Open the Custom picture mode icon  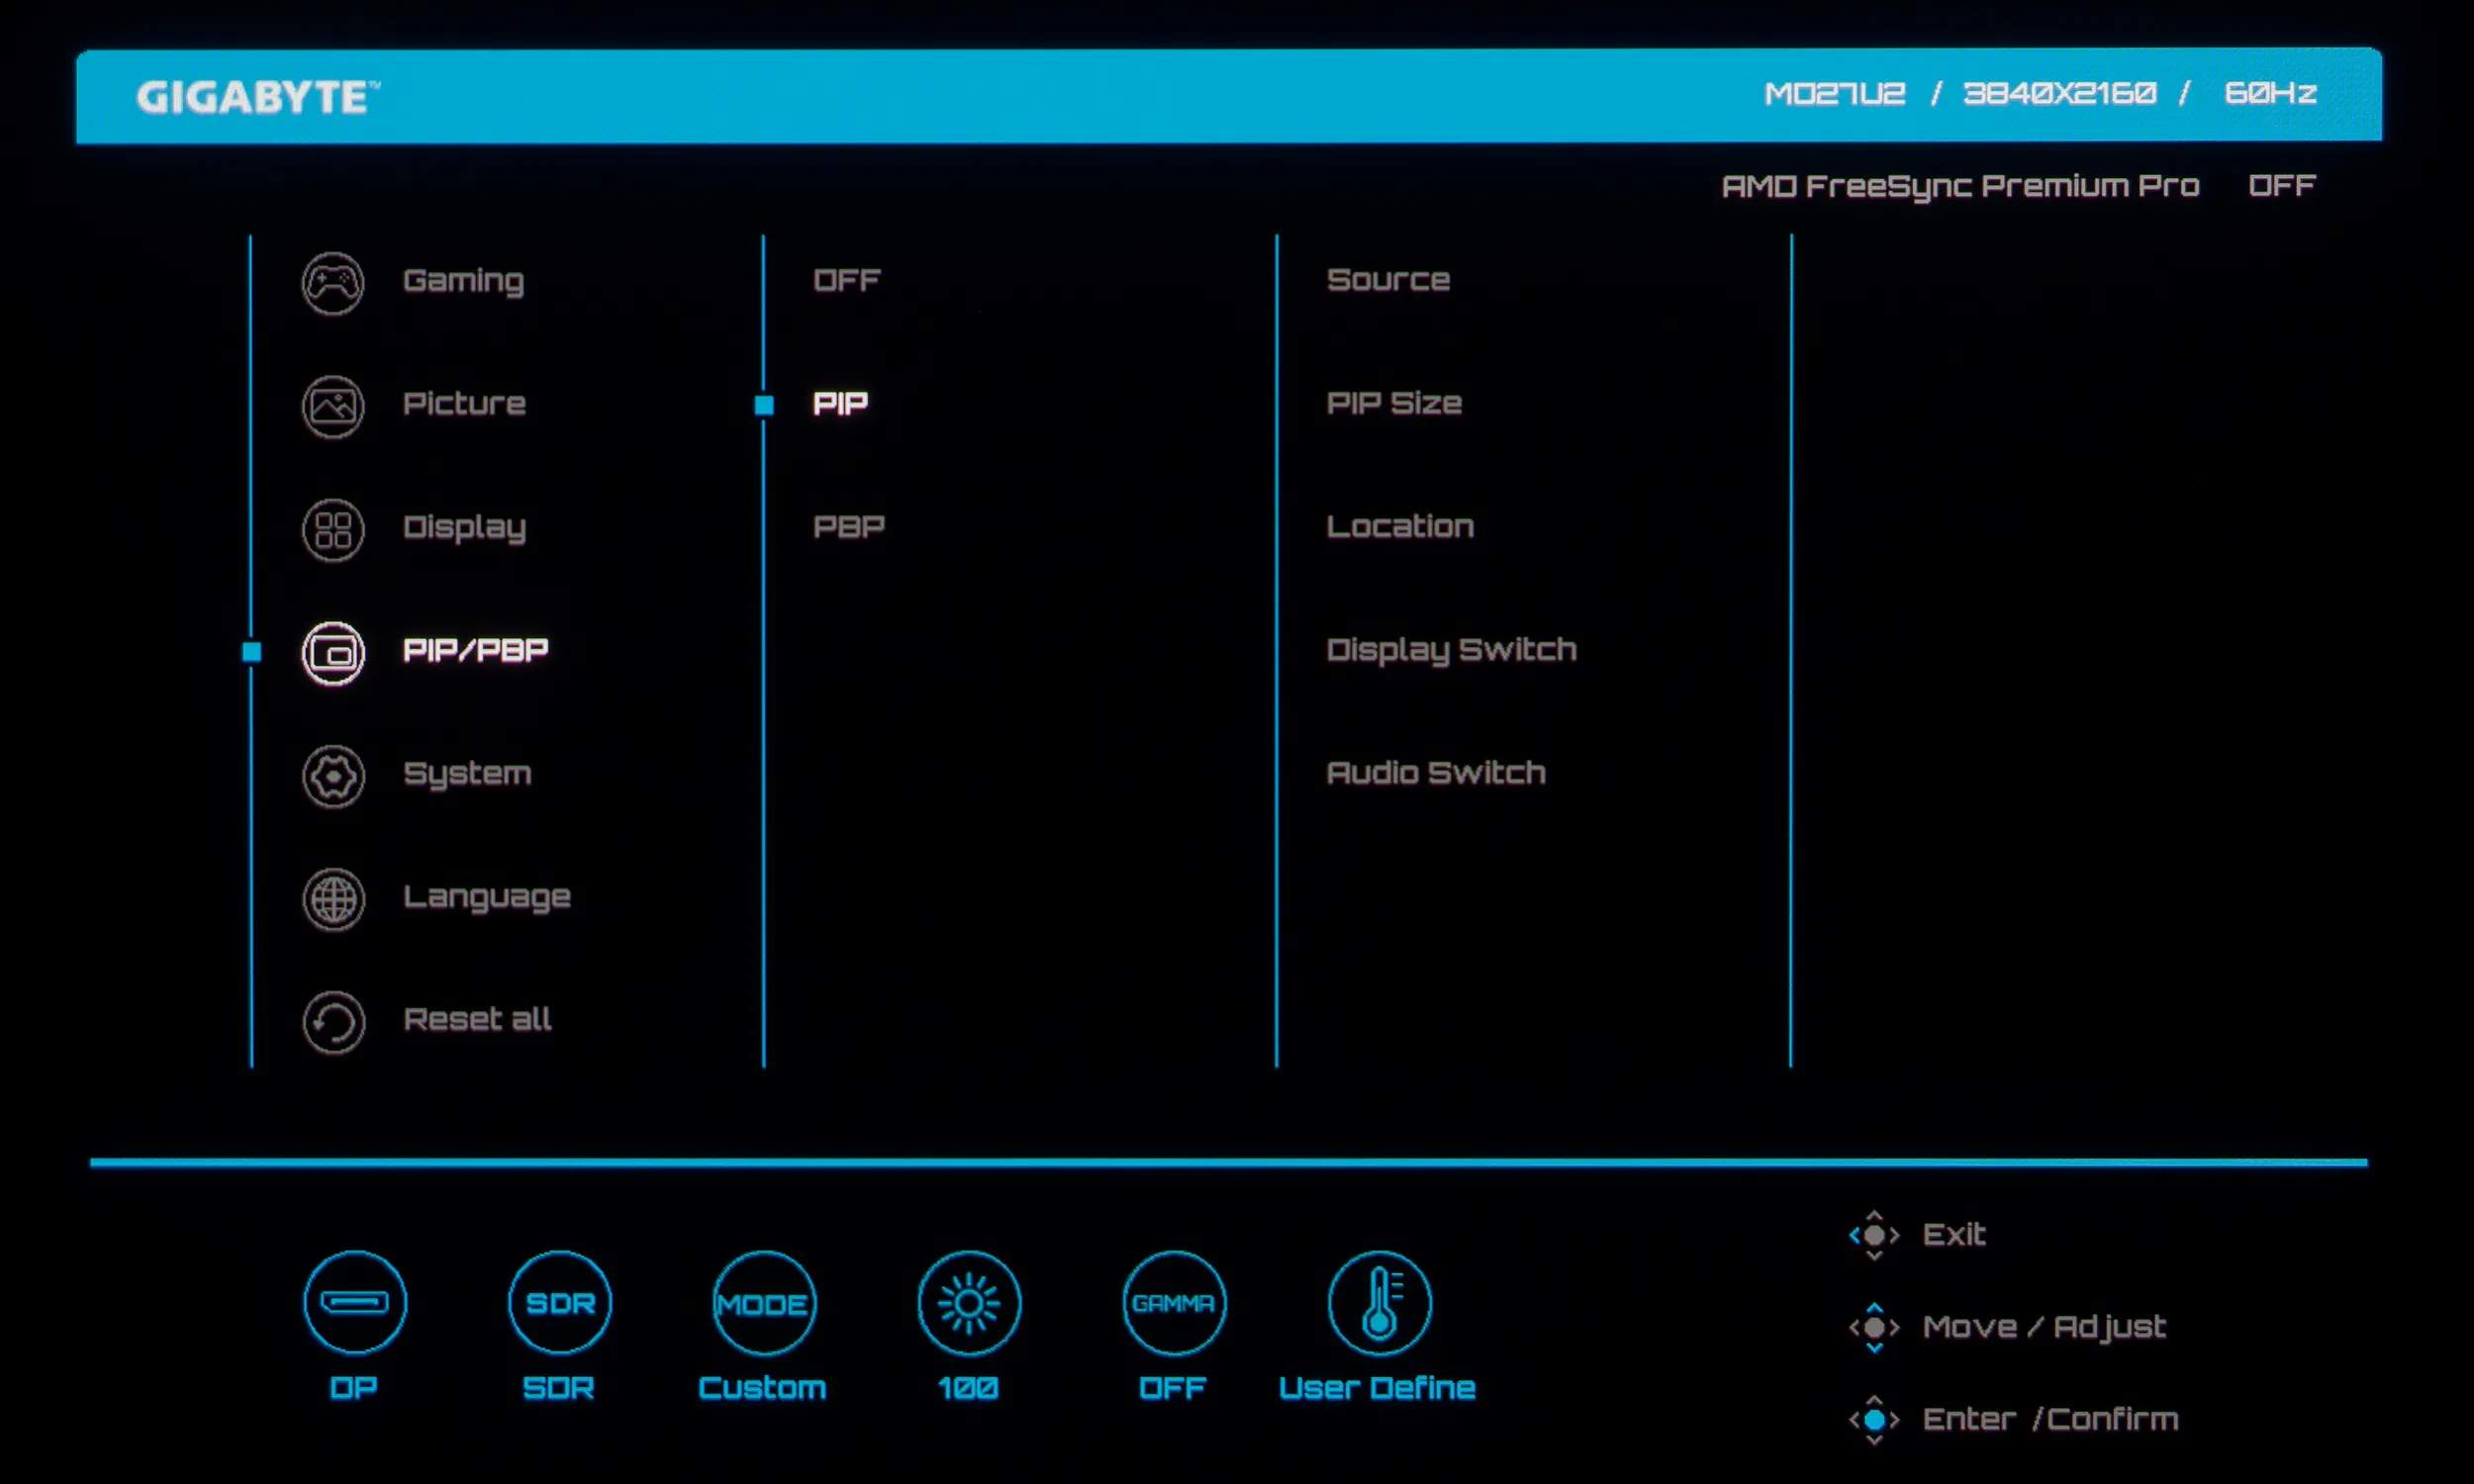coord(764,1302)
